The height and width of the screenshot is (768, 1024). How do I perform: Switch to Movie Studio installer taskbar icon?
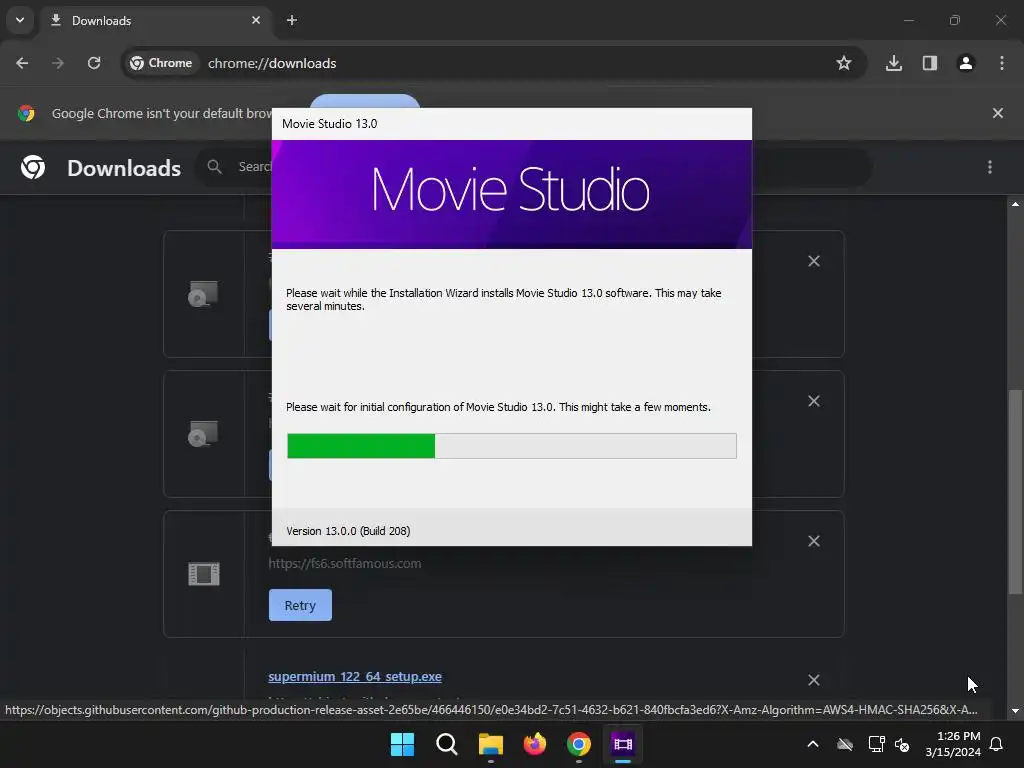click(x=623, y=744)
